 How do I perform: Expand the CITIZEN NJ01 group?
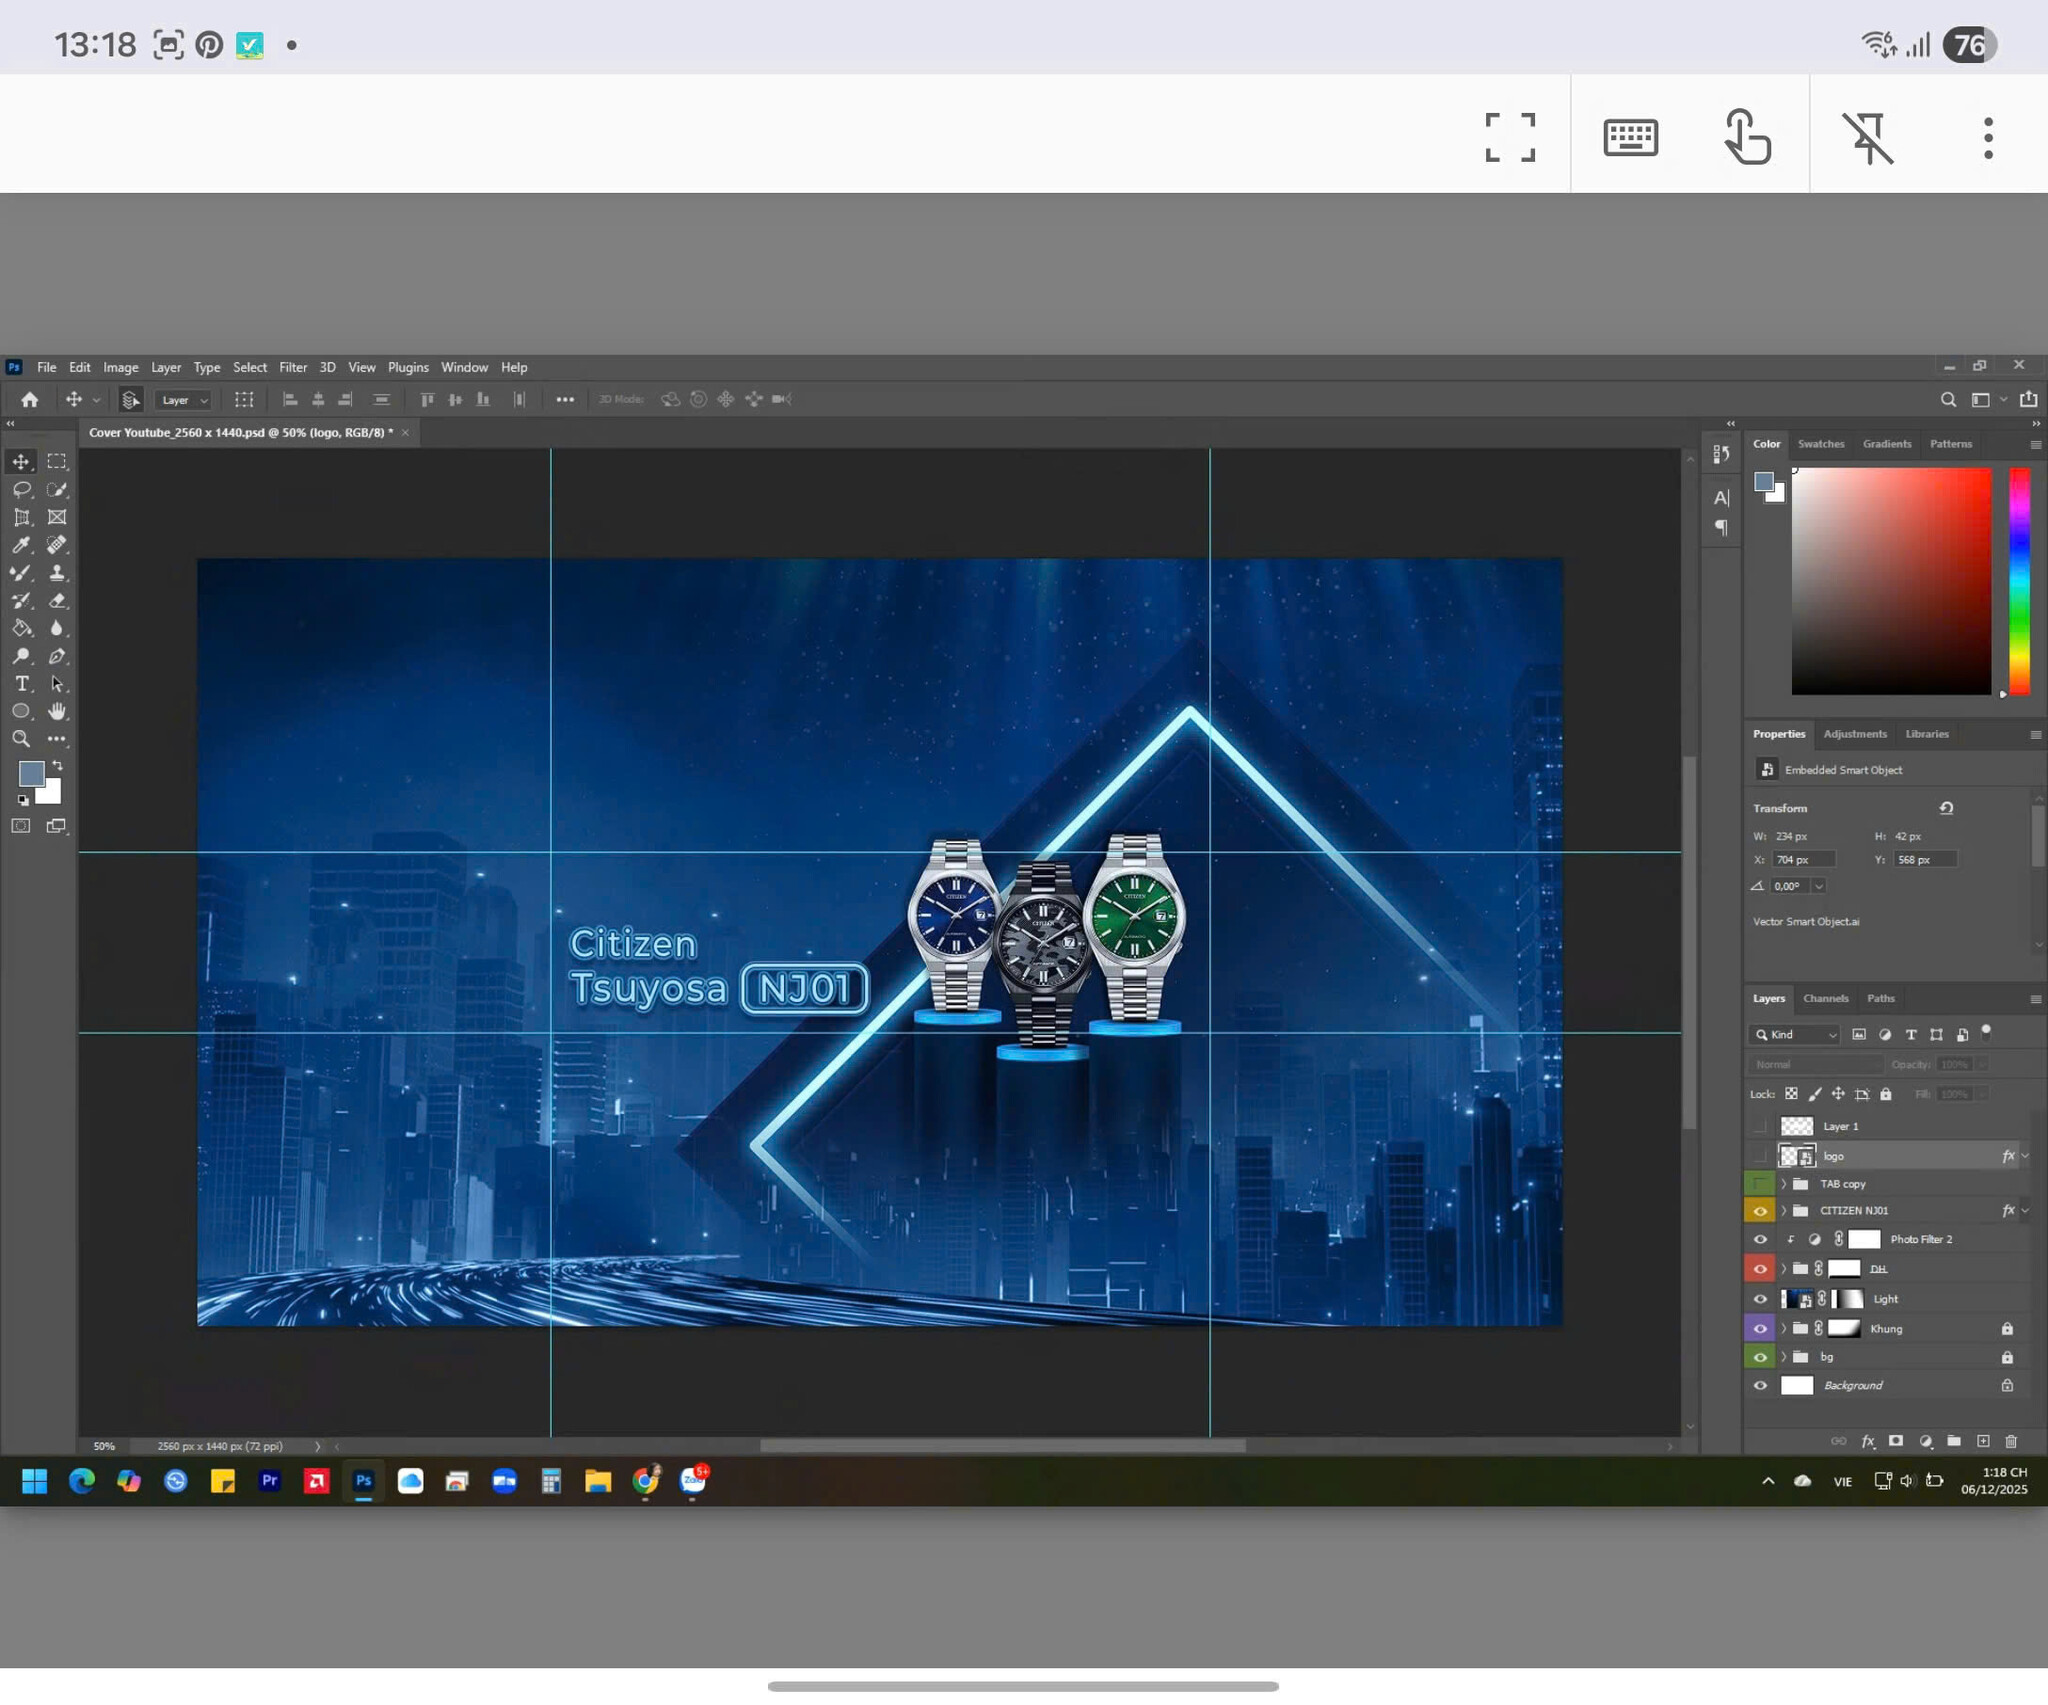pyautogui.click(x=1783, y=1211)
